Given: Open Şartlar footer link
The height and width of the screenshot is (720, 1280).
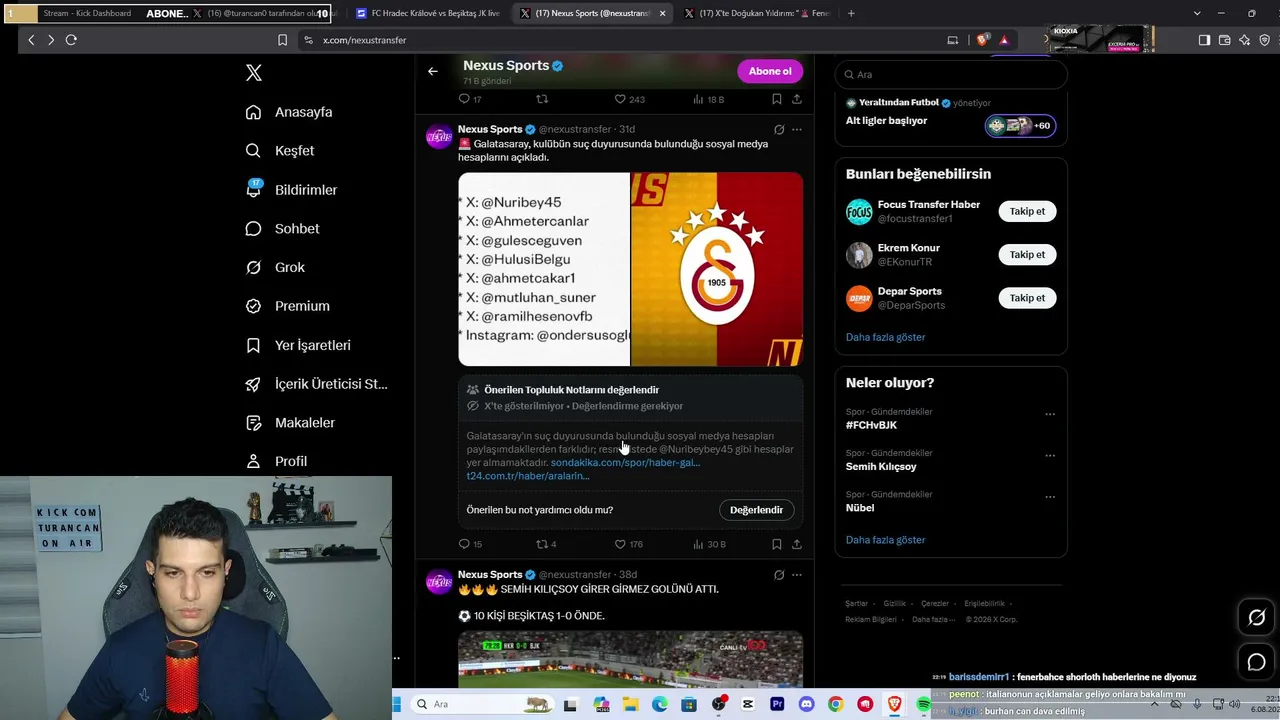Looking at the screenshot, I should coord(856,604).
